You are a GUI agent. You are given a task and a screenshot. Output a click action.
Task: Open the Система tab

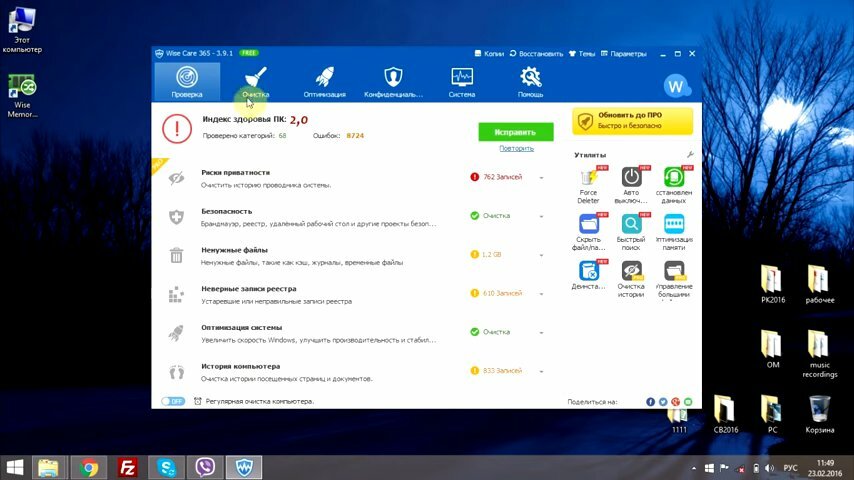pos(462,82)
